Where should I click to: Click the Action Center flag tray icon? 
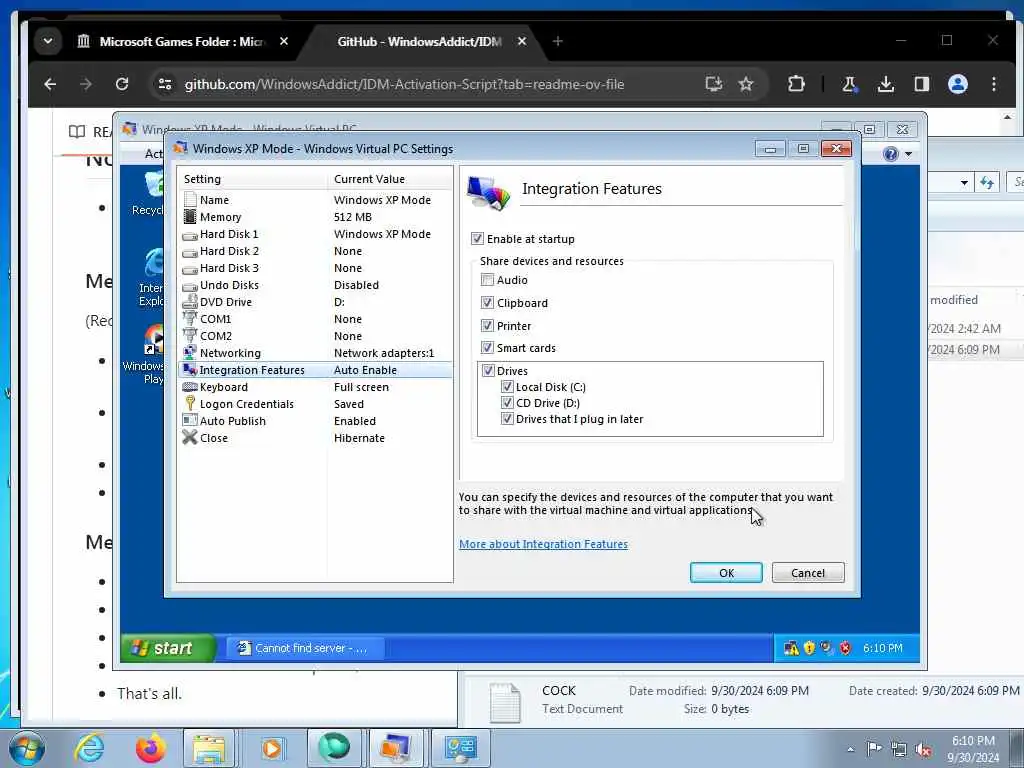pos(874,749)
